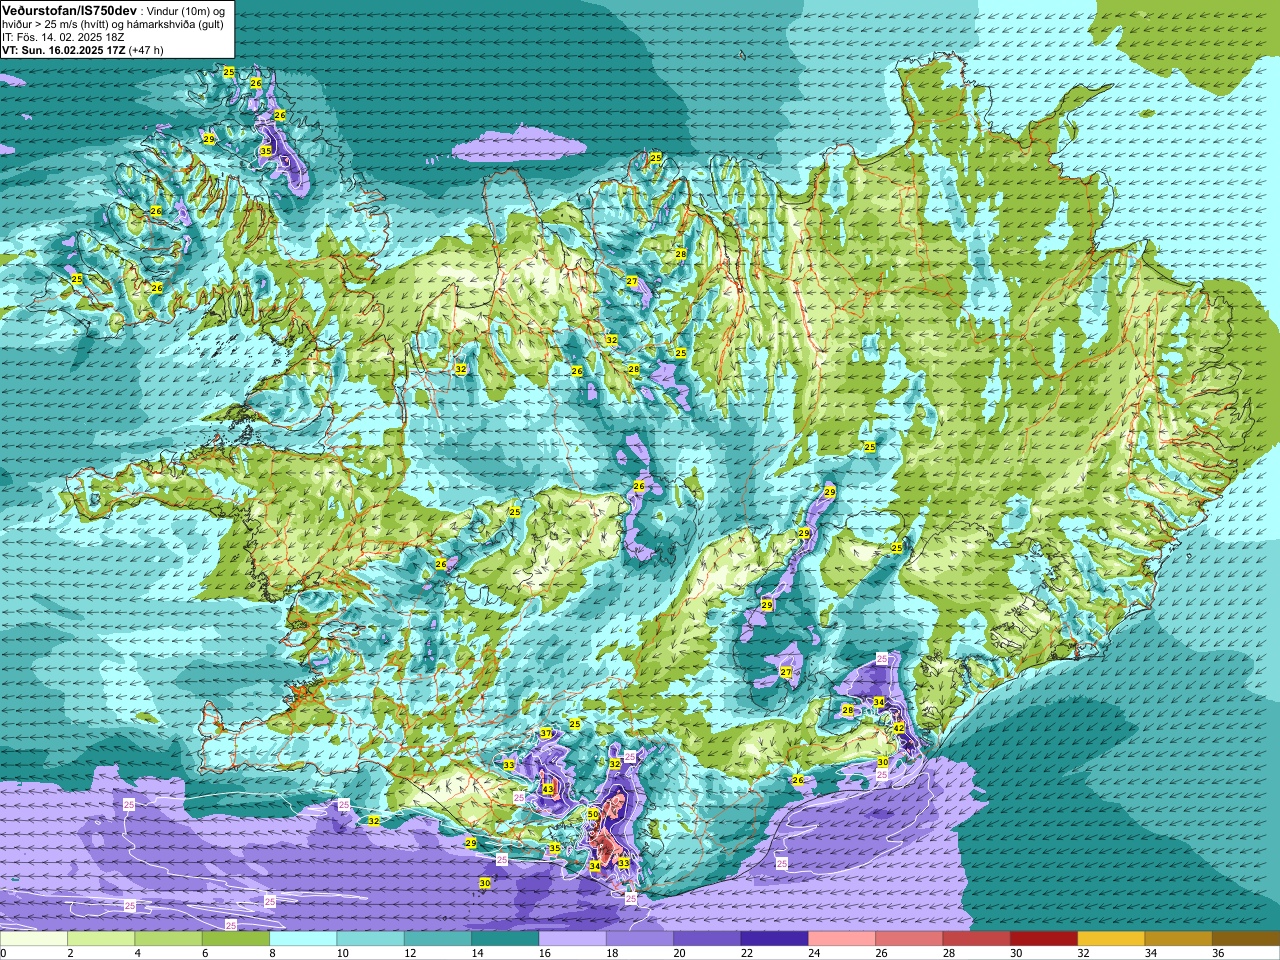
Task: Click the lavender 16–18 legend swatch
Action: 572,939
